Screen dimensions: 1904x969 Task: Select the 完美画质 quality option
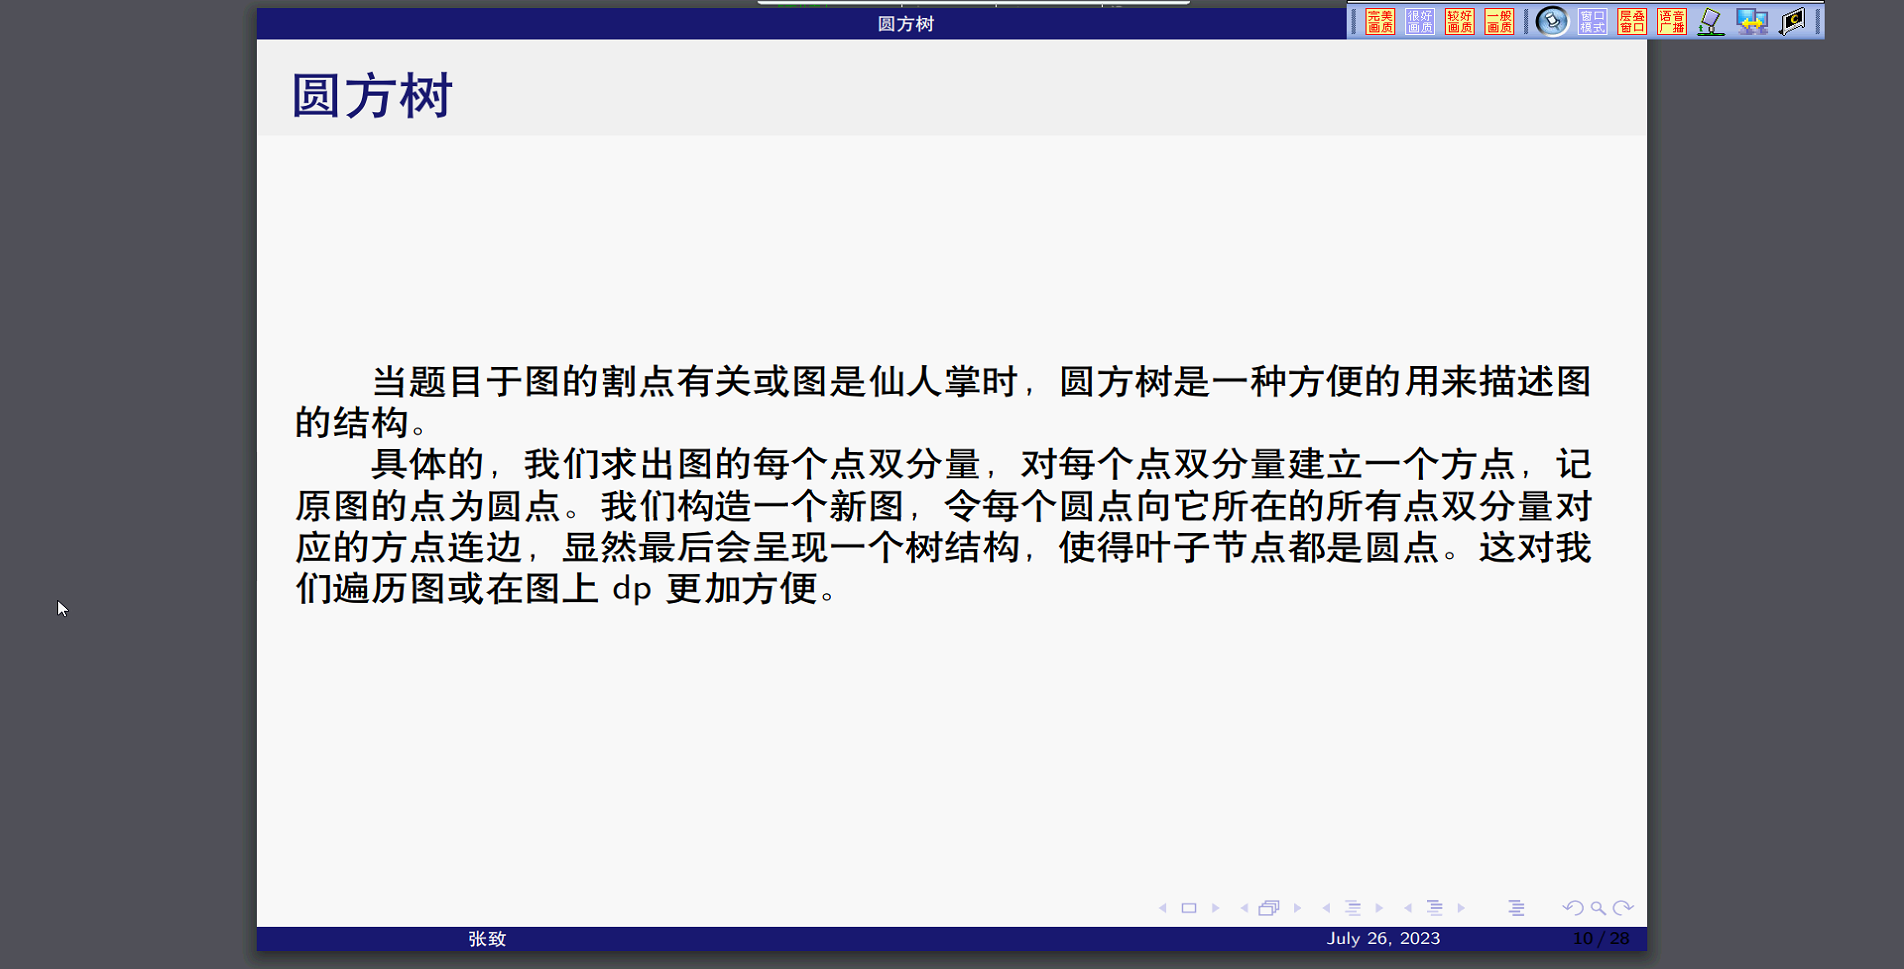[x=1380, y=21]
